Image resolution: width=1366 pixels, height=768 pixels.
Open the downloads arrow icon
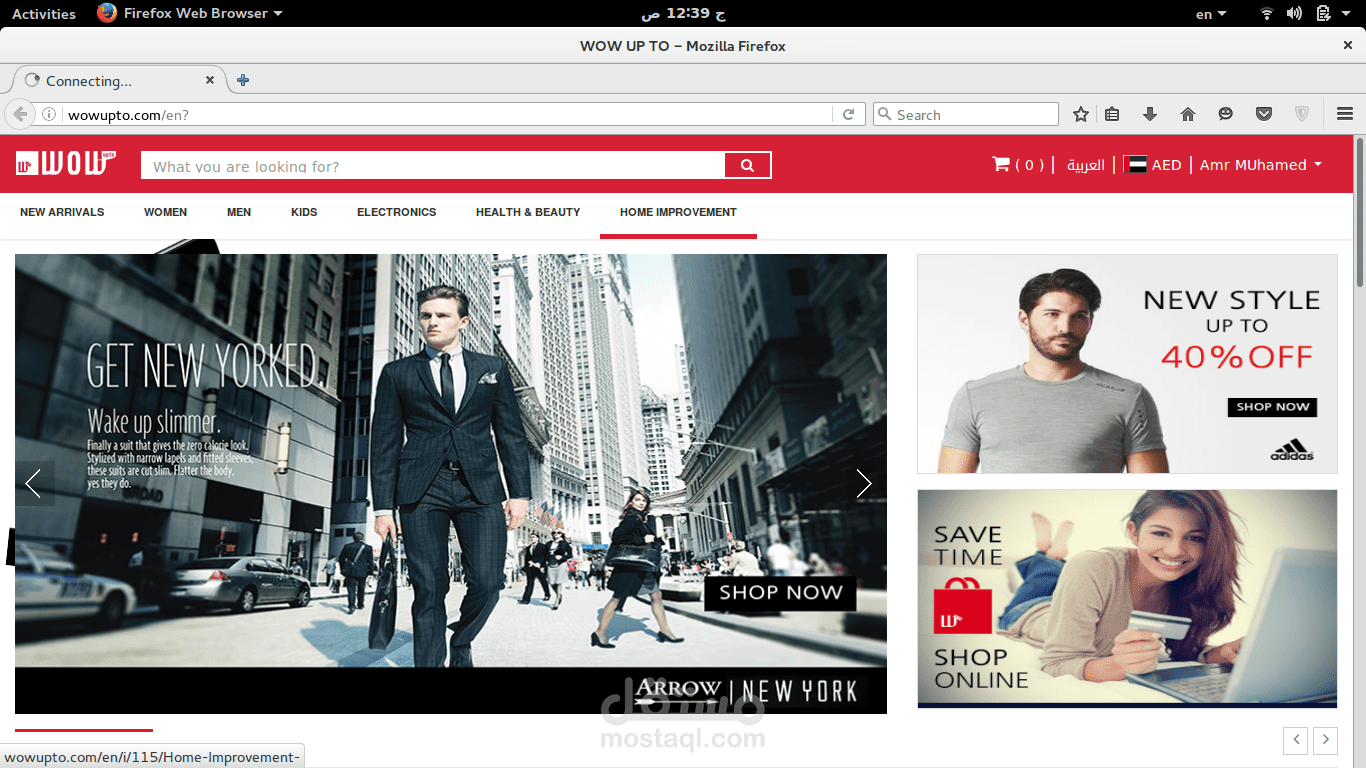click(1150, 115)
